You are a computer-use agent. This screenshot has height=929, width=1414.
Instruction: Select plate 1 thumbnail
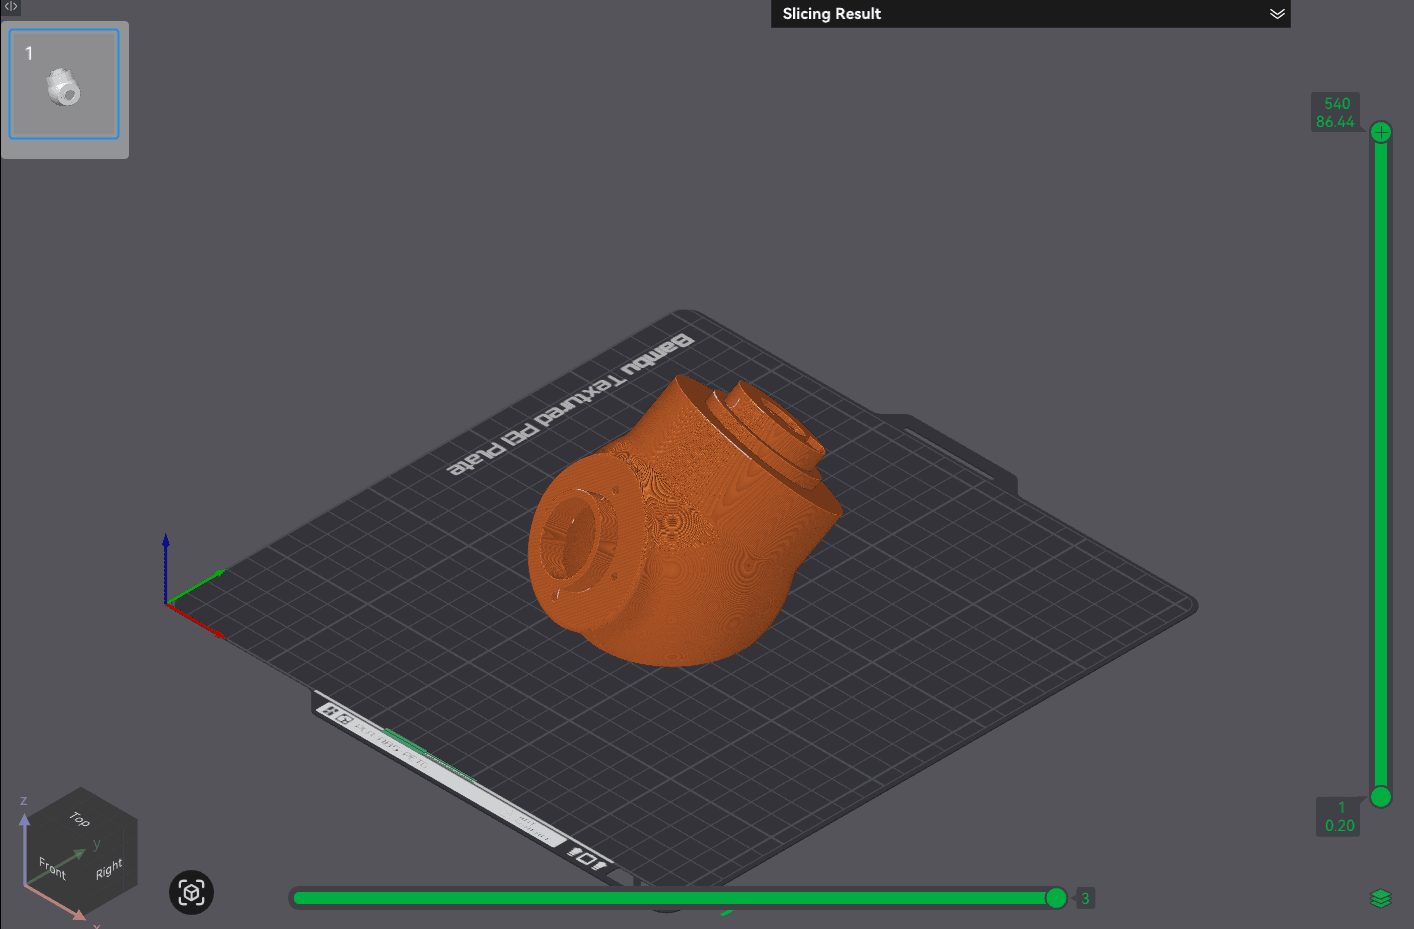(64, 85)
